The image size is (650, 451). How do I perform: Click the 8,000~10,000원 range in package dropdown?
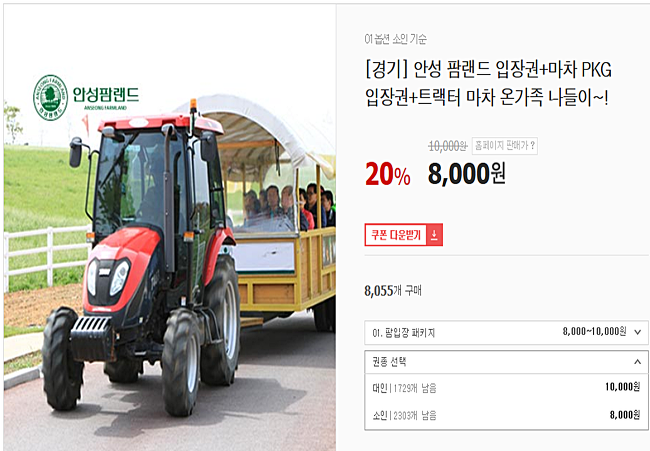pyautogui.click(x=594, y=331)
